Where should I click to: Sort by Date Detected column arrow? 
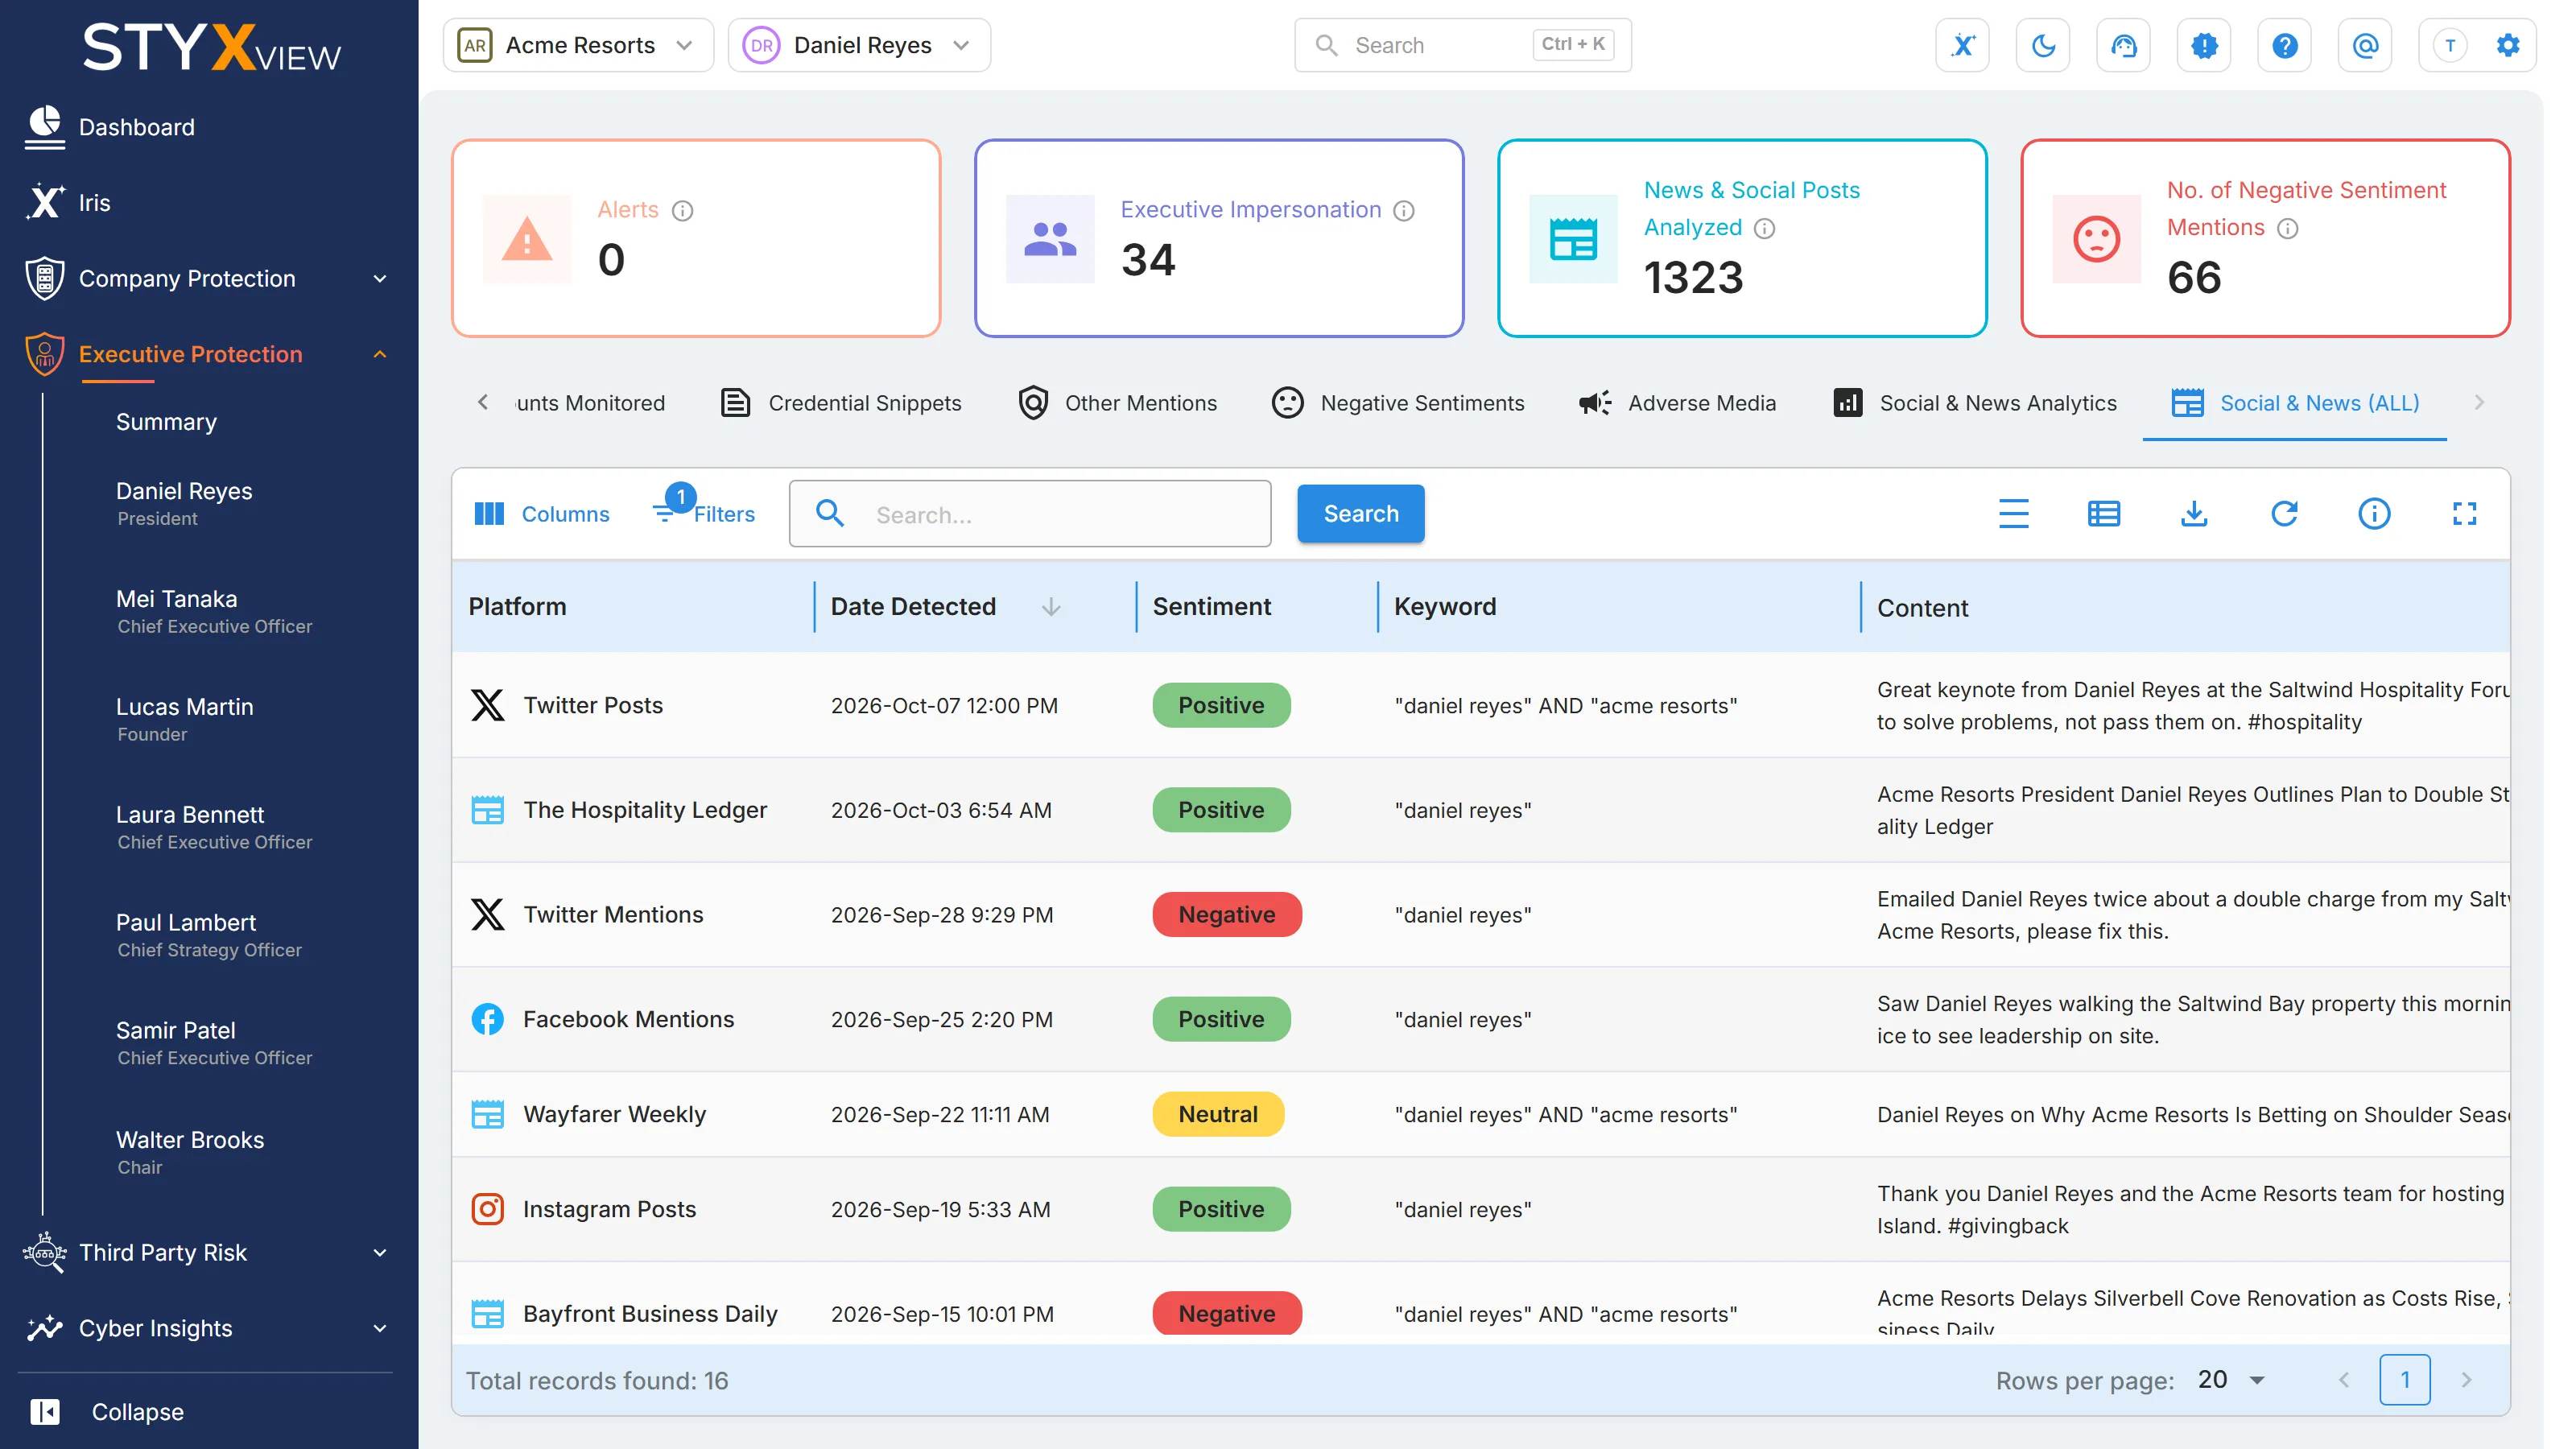1050,607
